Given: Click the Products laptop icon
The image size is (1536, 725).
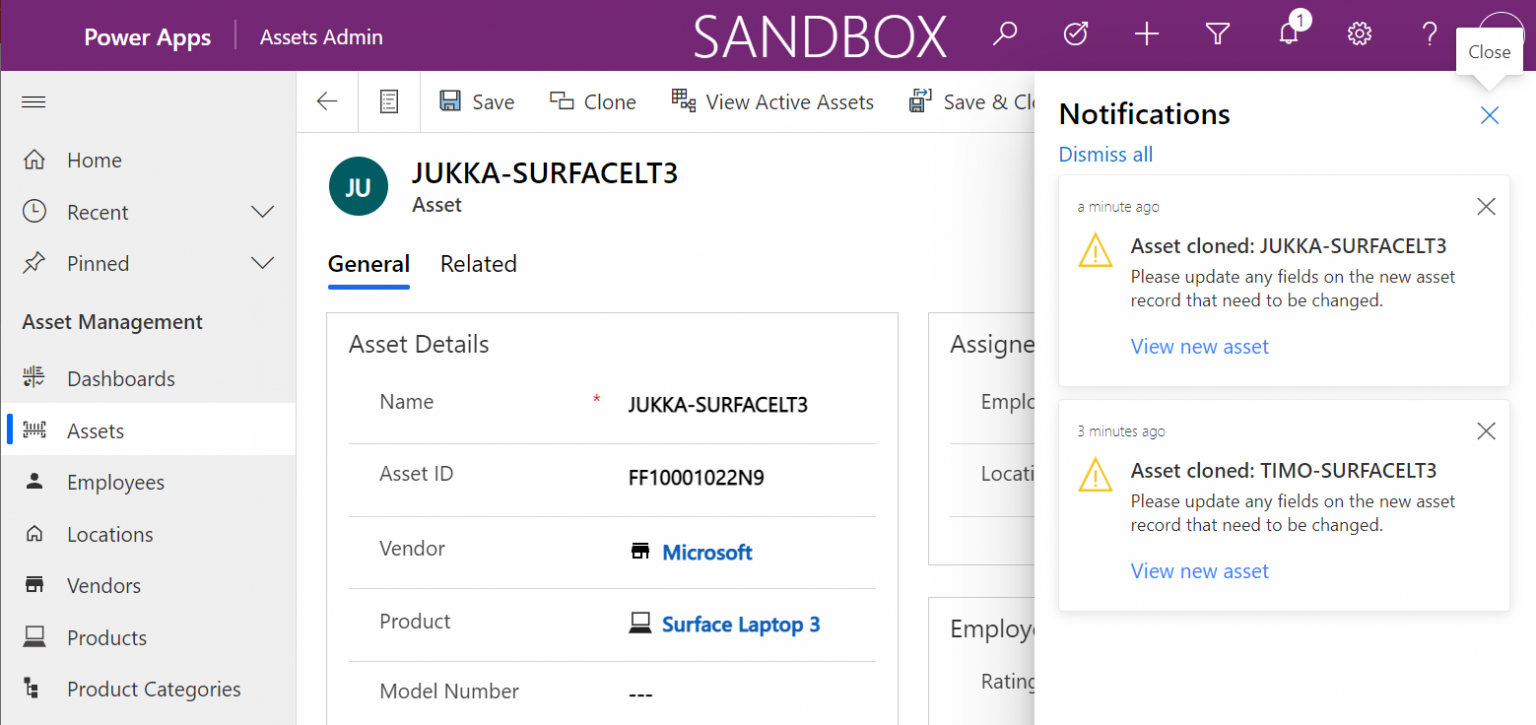Looking at the screenshot, I should (34, 637).
